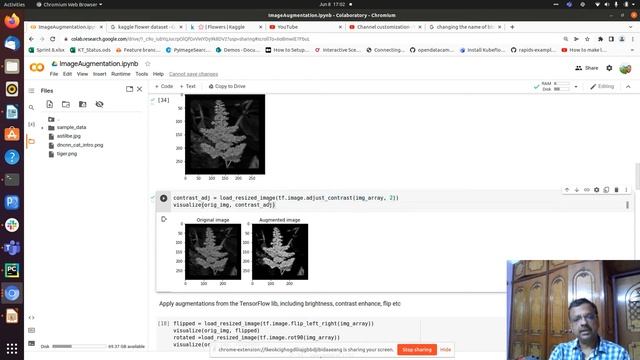This screenshot has height=360, width=640.
Task: Mount Google Drive icon
Action: click(82, 104)
